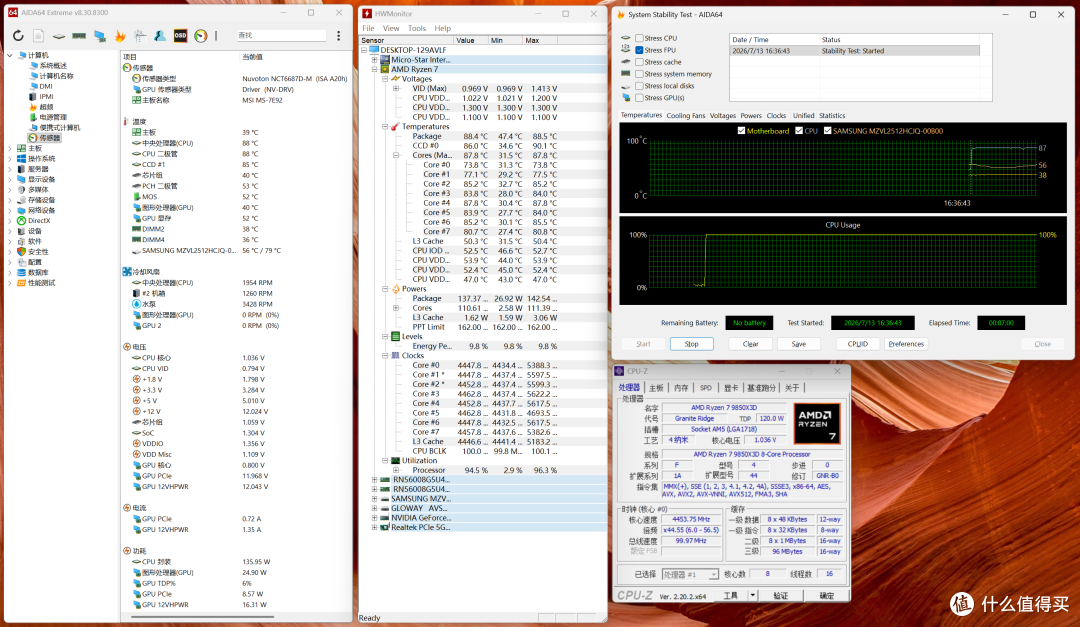Click the Preferences button in stability test

906,344
